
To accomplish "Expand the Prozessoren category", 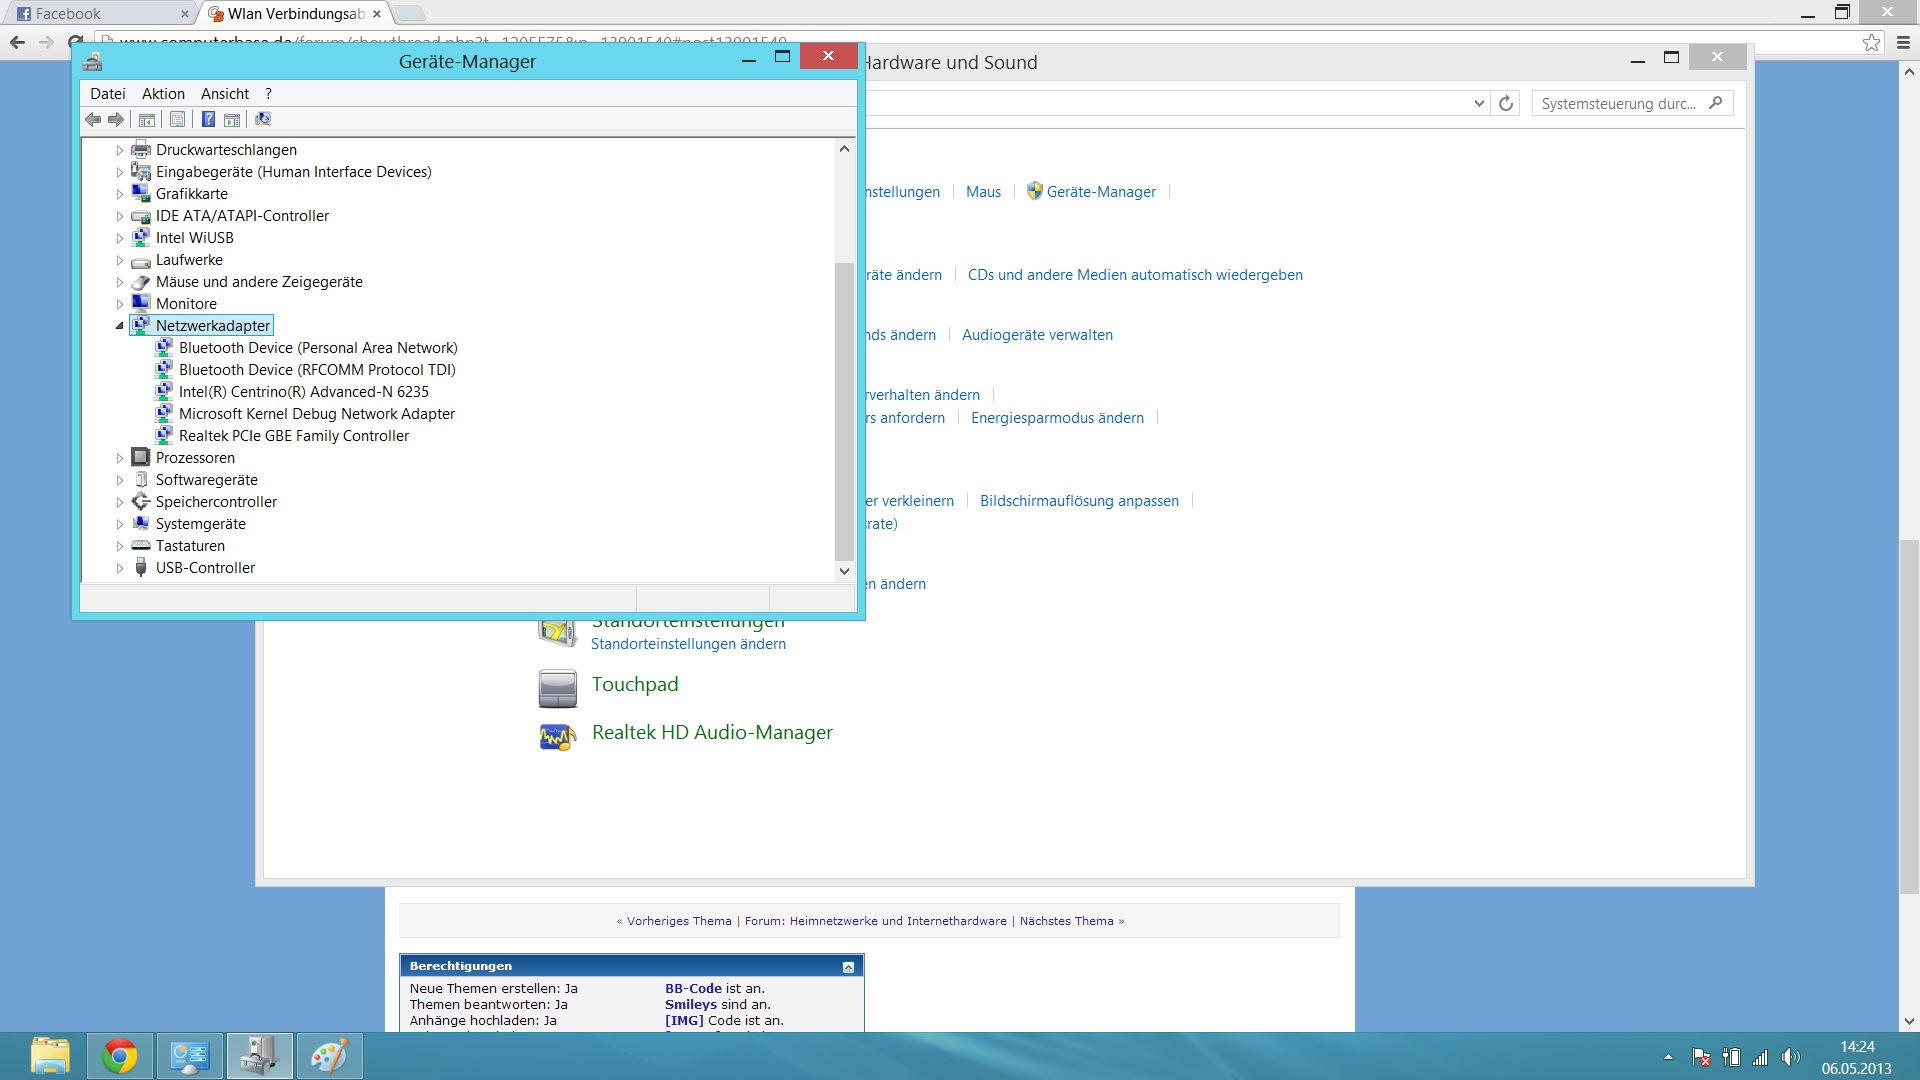I will [x=120, y=458].
